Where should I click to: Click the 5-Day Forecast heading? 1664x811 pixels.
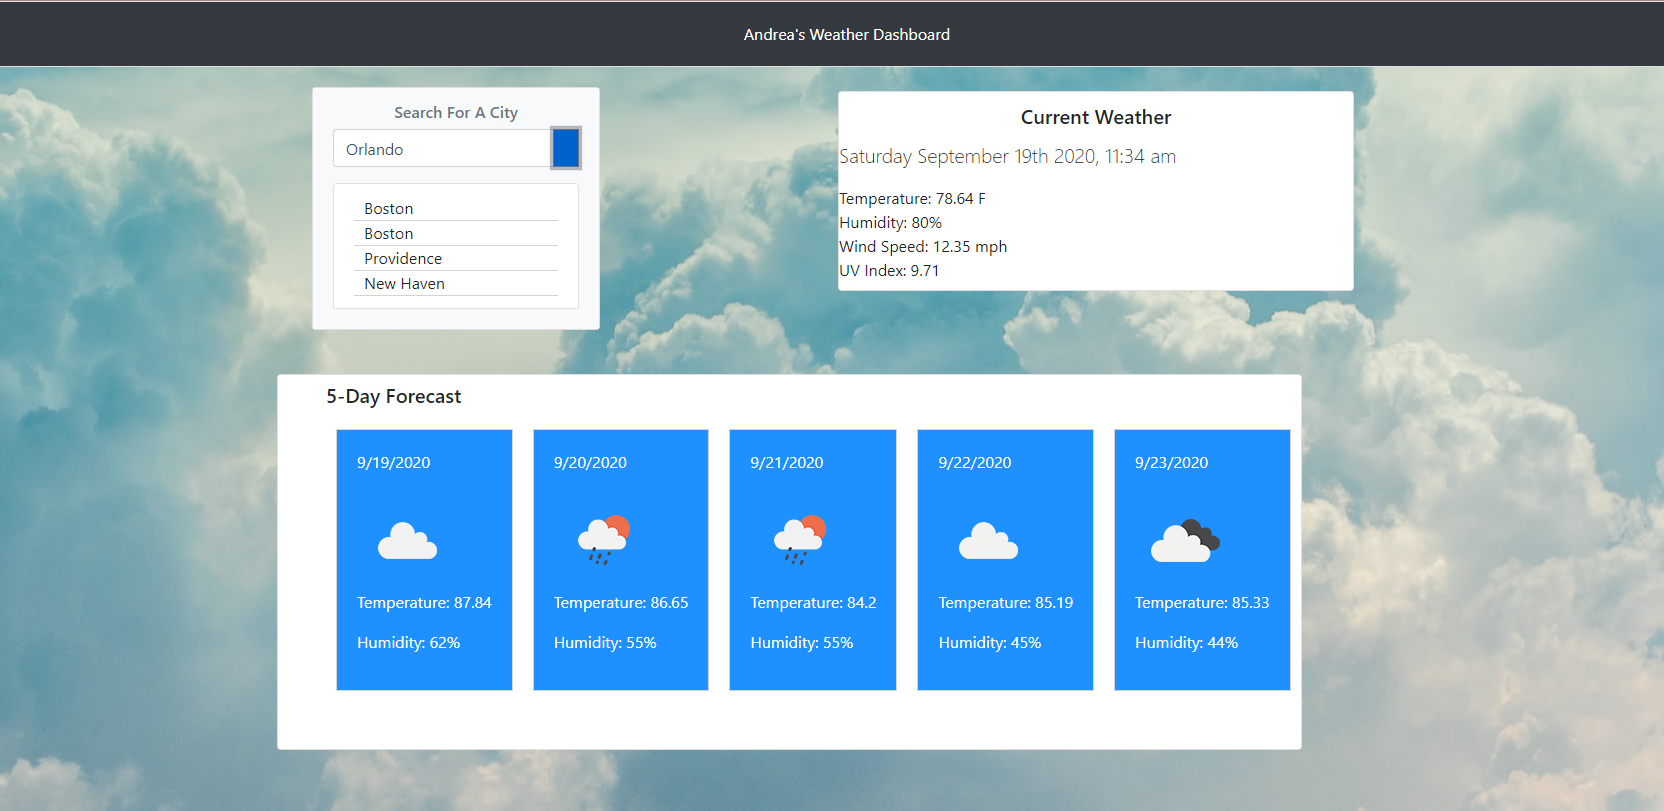tap(393, 396)
